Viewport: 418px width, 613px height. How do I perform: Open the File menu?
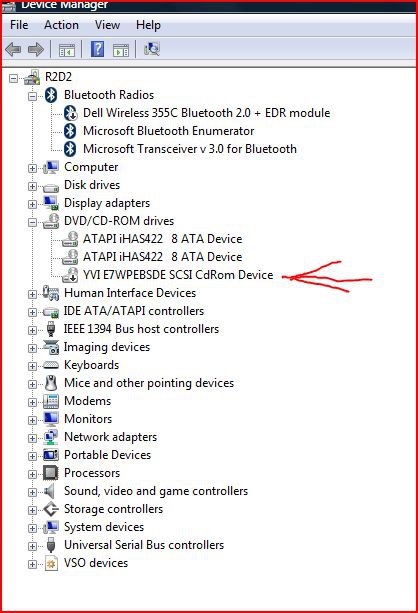[x=19, y=25]
